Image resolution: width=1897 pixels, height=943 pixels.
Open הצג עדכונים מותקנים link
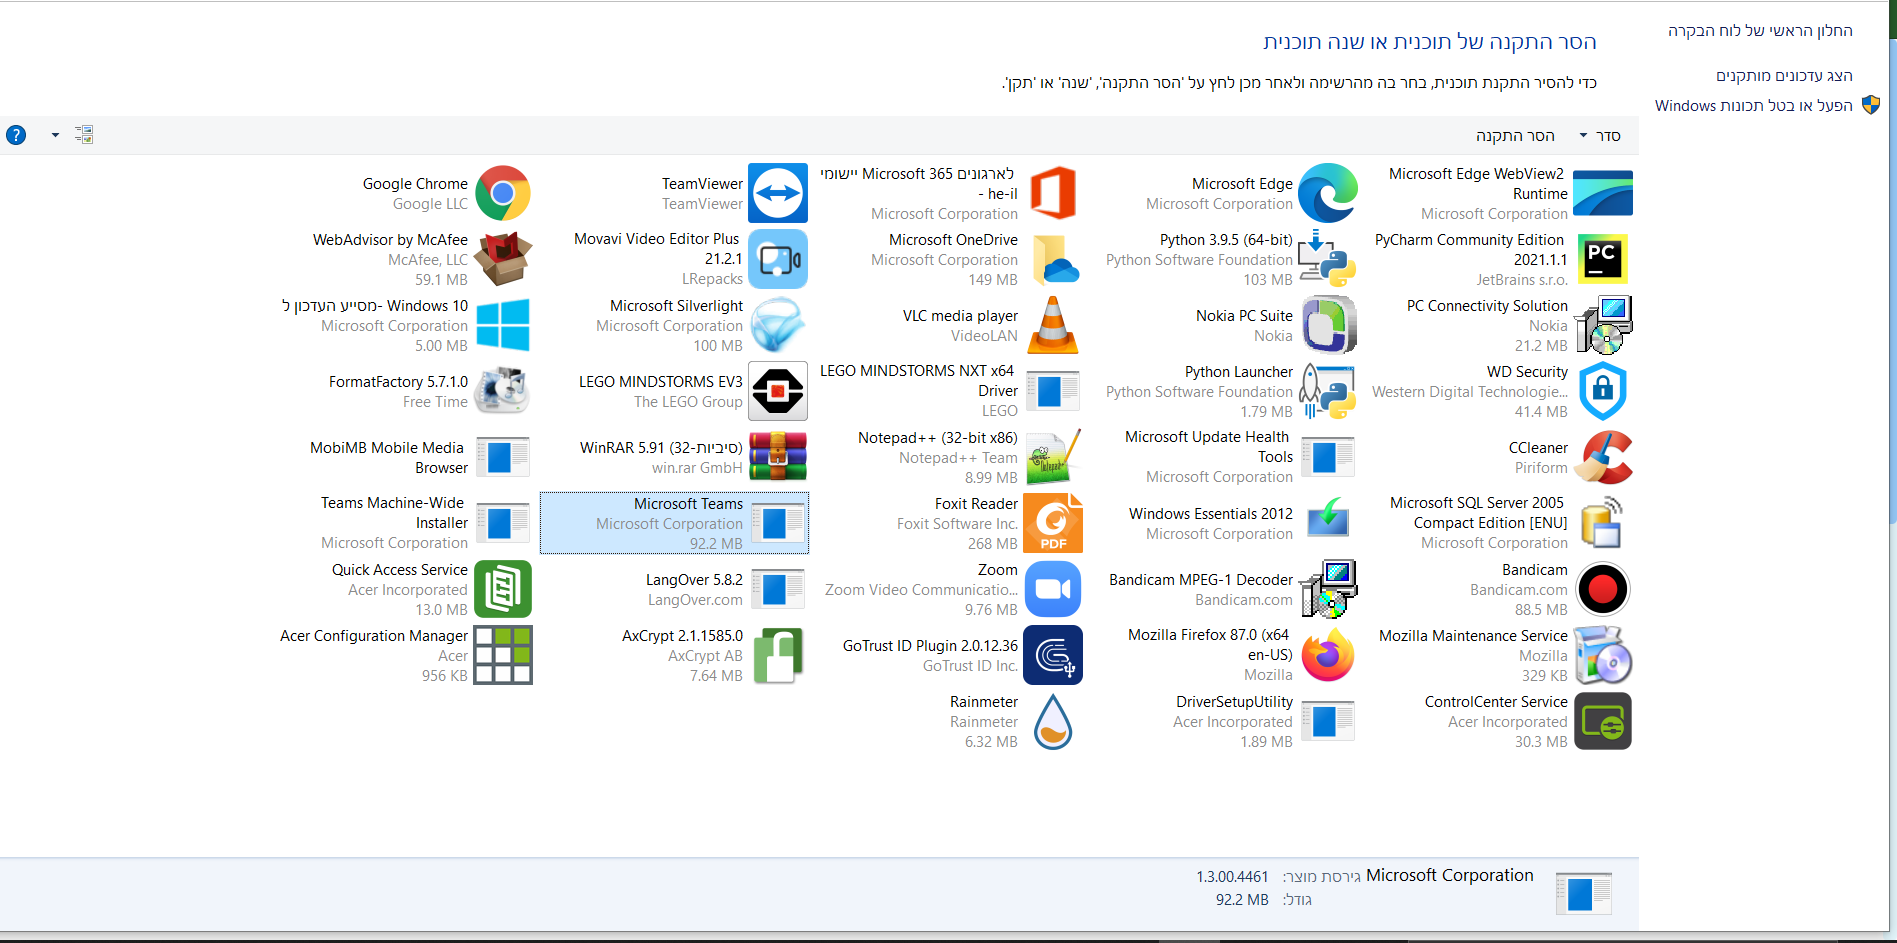click(1784, 75)
